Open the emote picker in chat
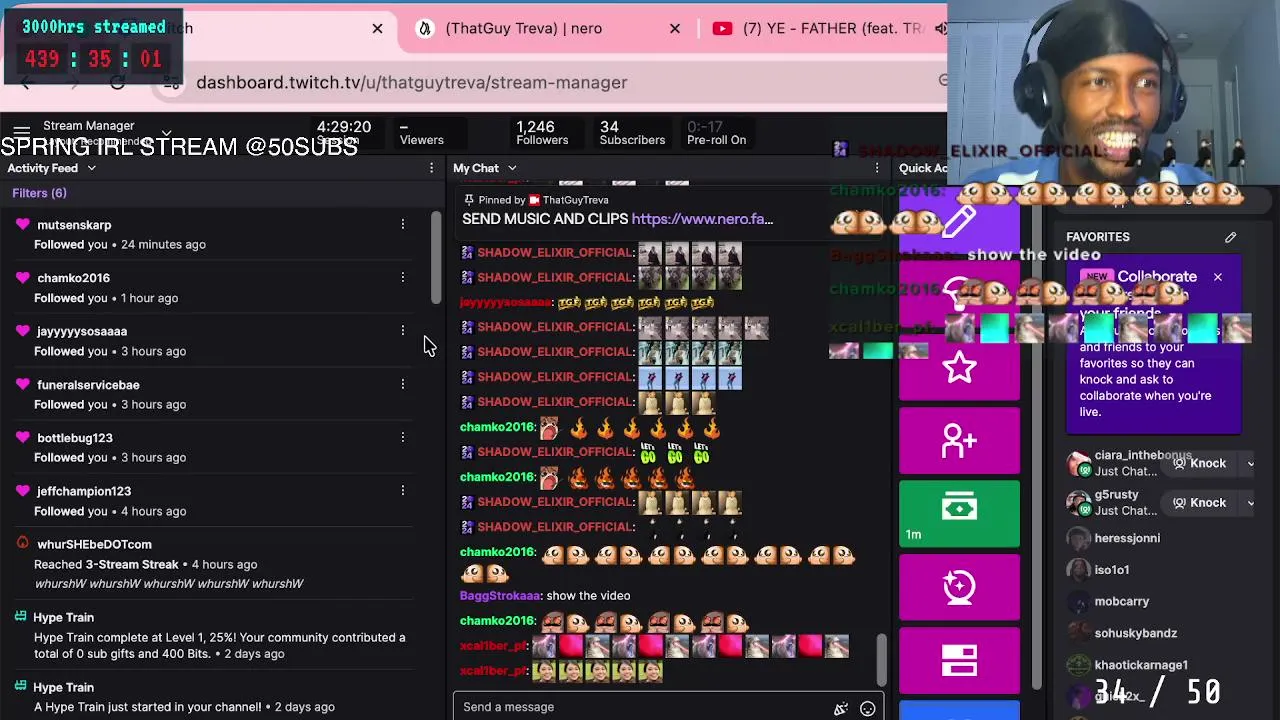 867,708
